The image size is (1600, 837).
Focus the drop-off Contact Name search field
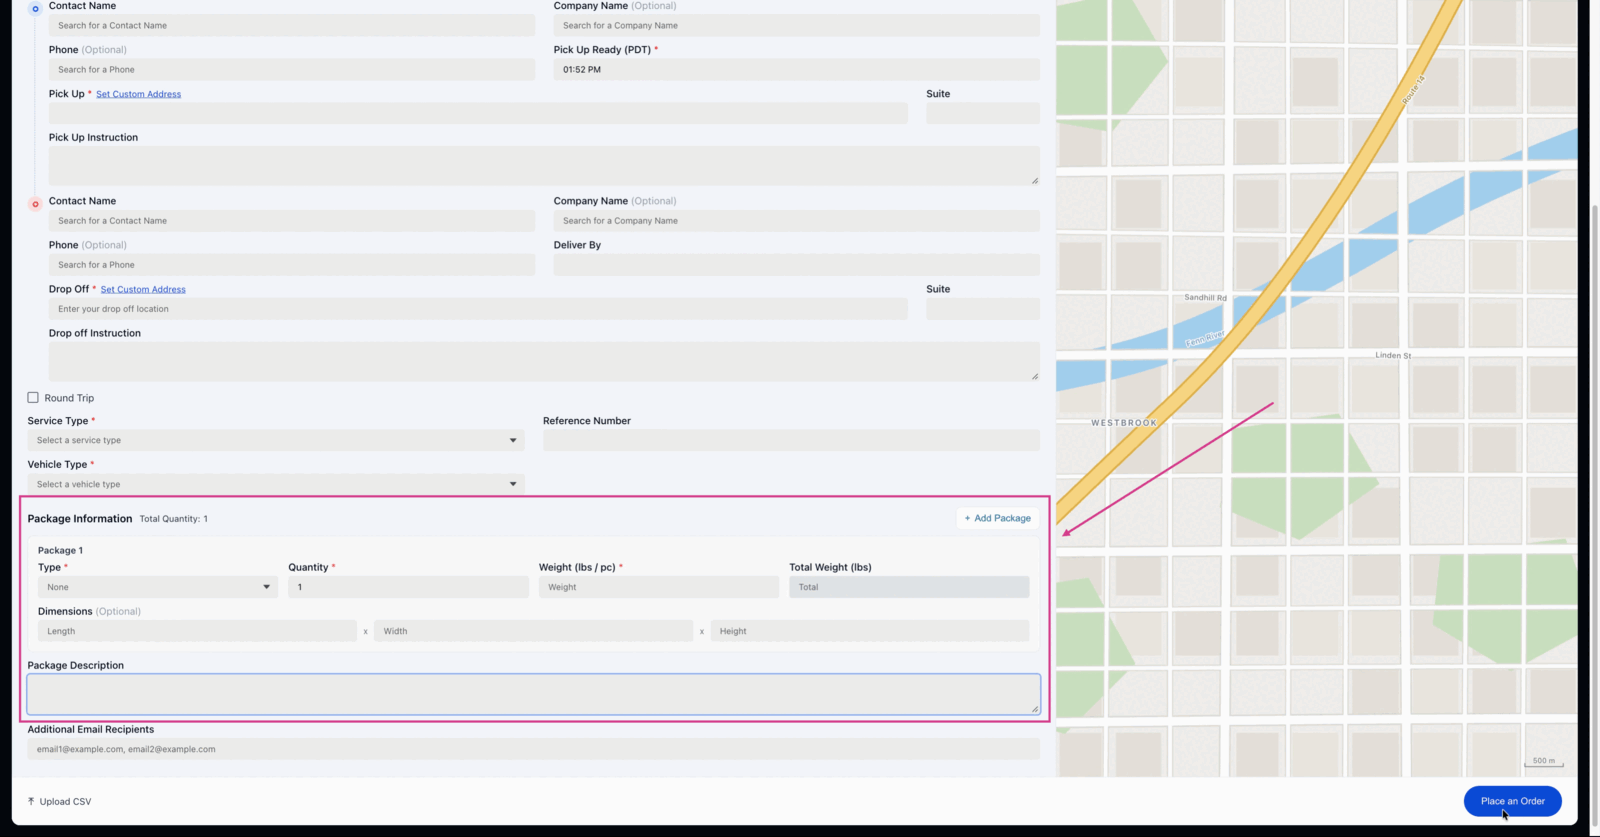tap(292, 221)
